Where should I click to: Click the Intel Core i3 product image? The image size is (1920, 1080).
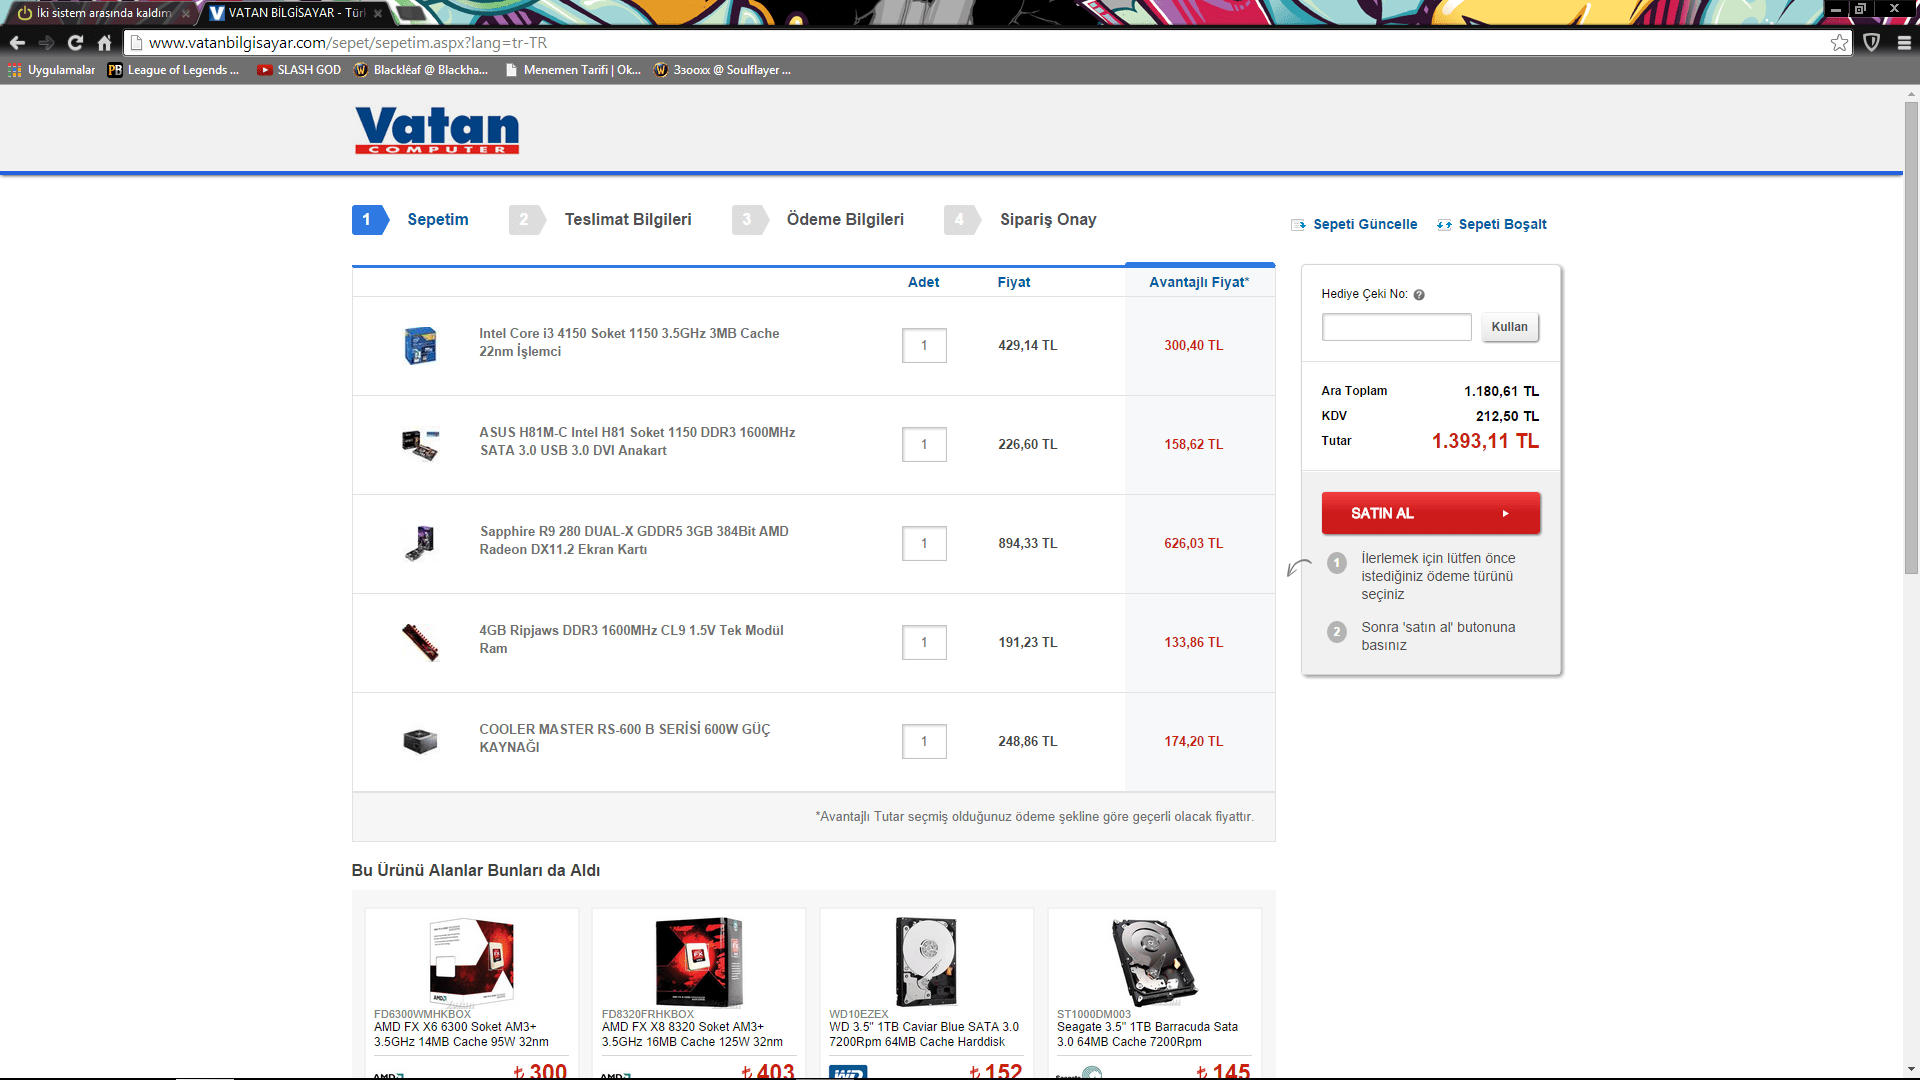420,345
